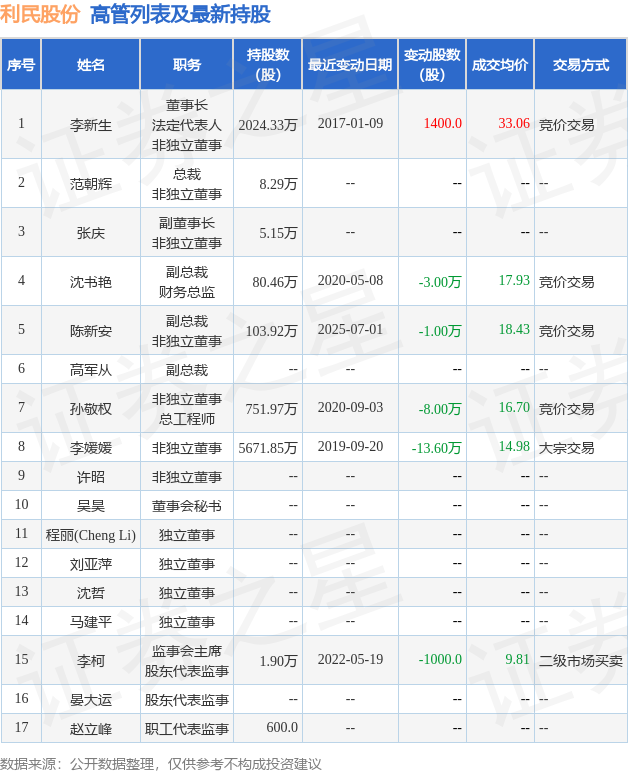Select the 最近变动日期 column header
The image size is (628, 773).
[x=350, y=65]
